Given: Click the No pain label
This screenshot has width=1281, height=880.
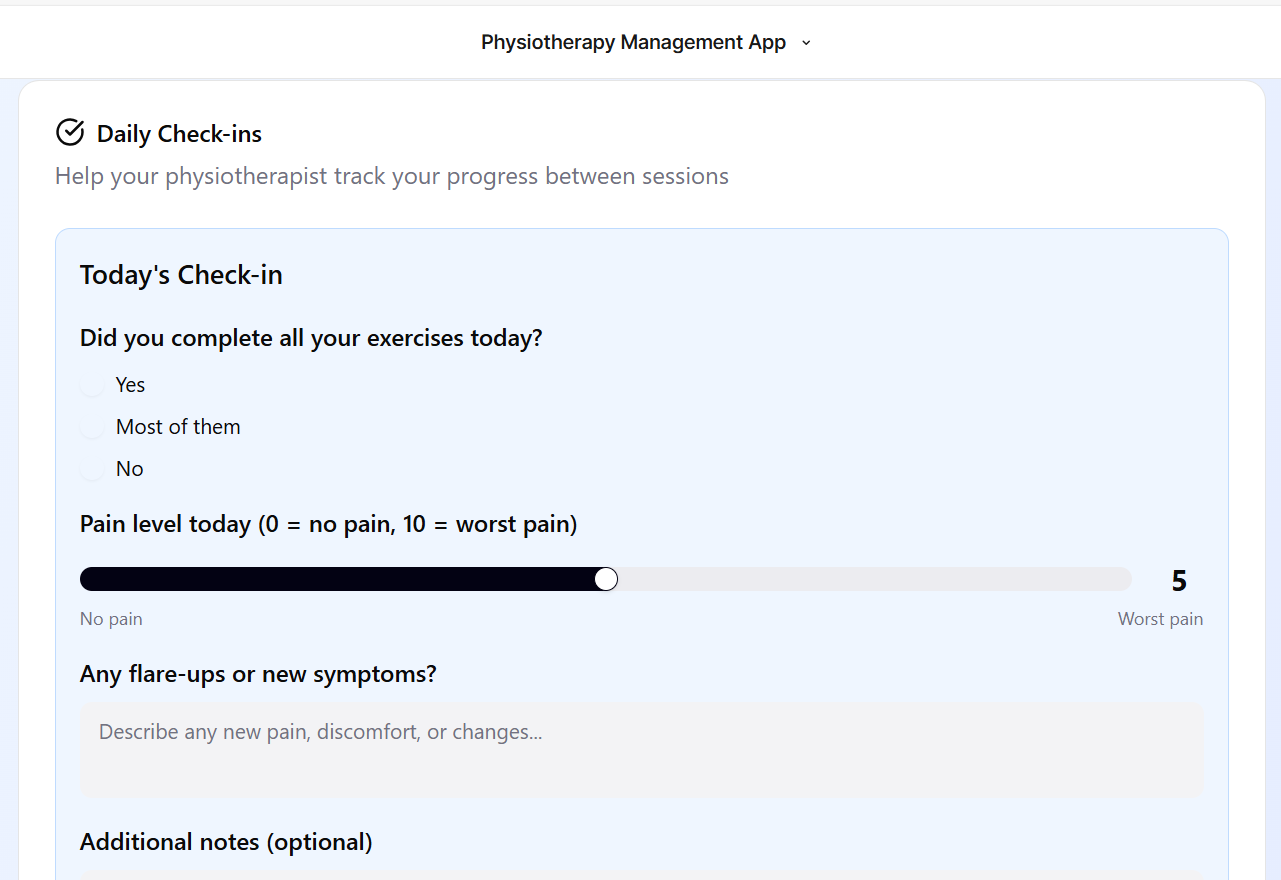Looking at the screenshot, I should [x=111, y=618].
